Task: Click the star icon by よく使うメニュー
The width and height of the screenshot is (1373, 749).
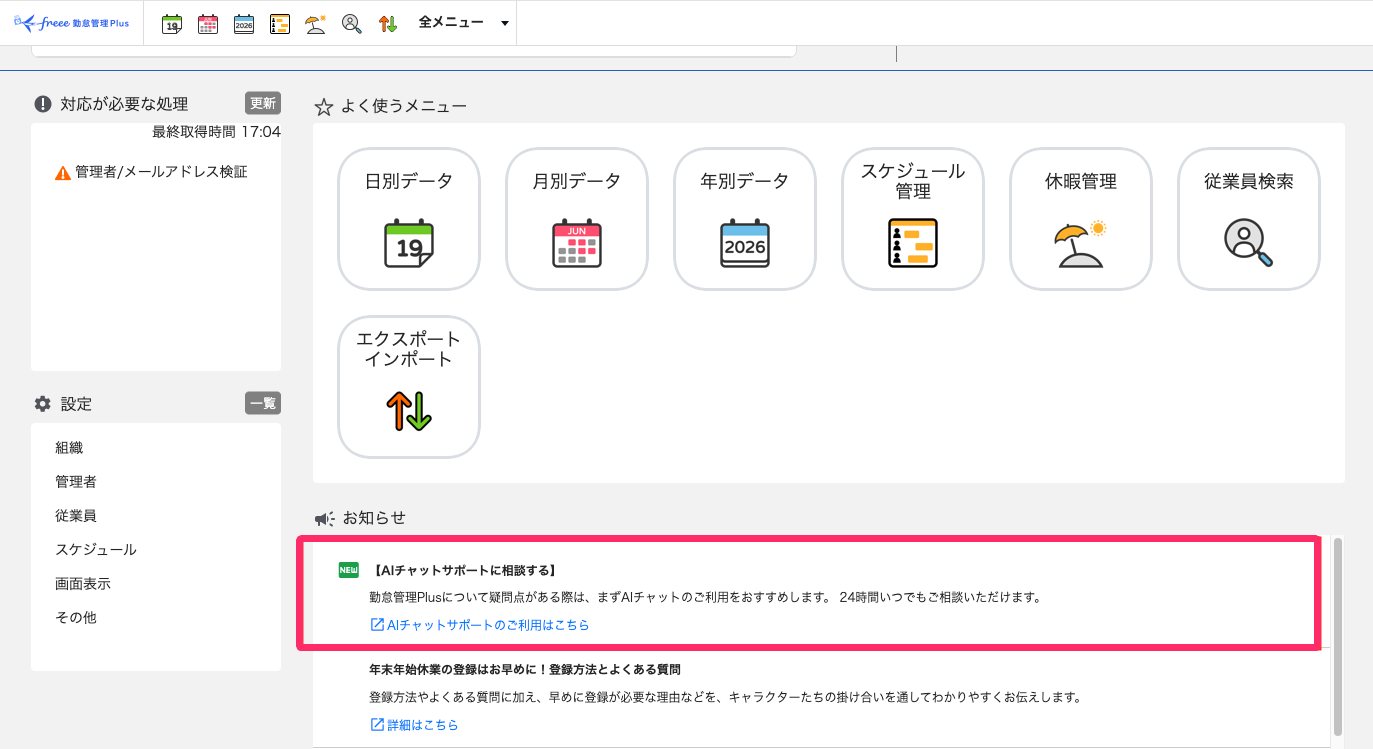Action: click(323, 106)
